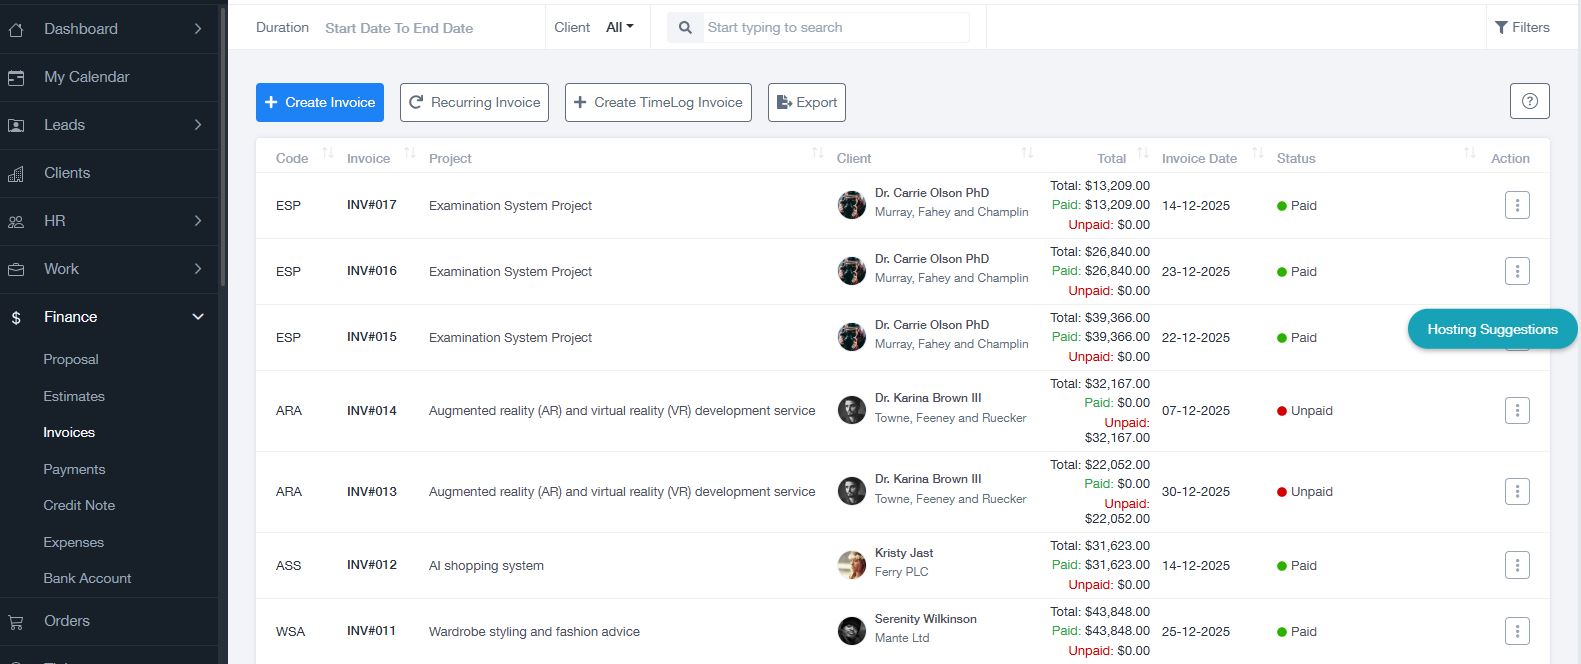Click Dr. Karina Brown III avatar on INV#013
Screen dimensions: 1581x664
tap(851, 491)
